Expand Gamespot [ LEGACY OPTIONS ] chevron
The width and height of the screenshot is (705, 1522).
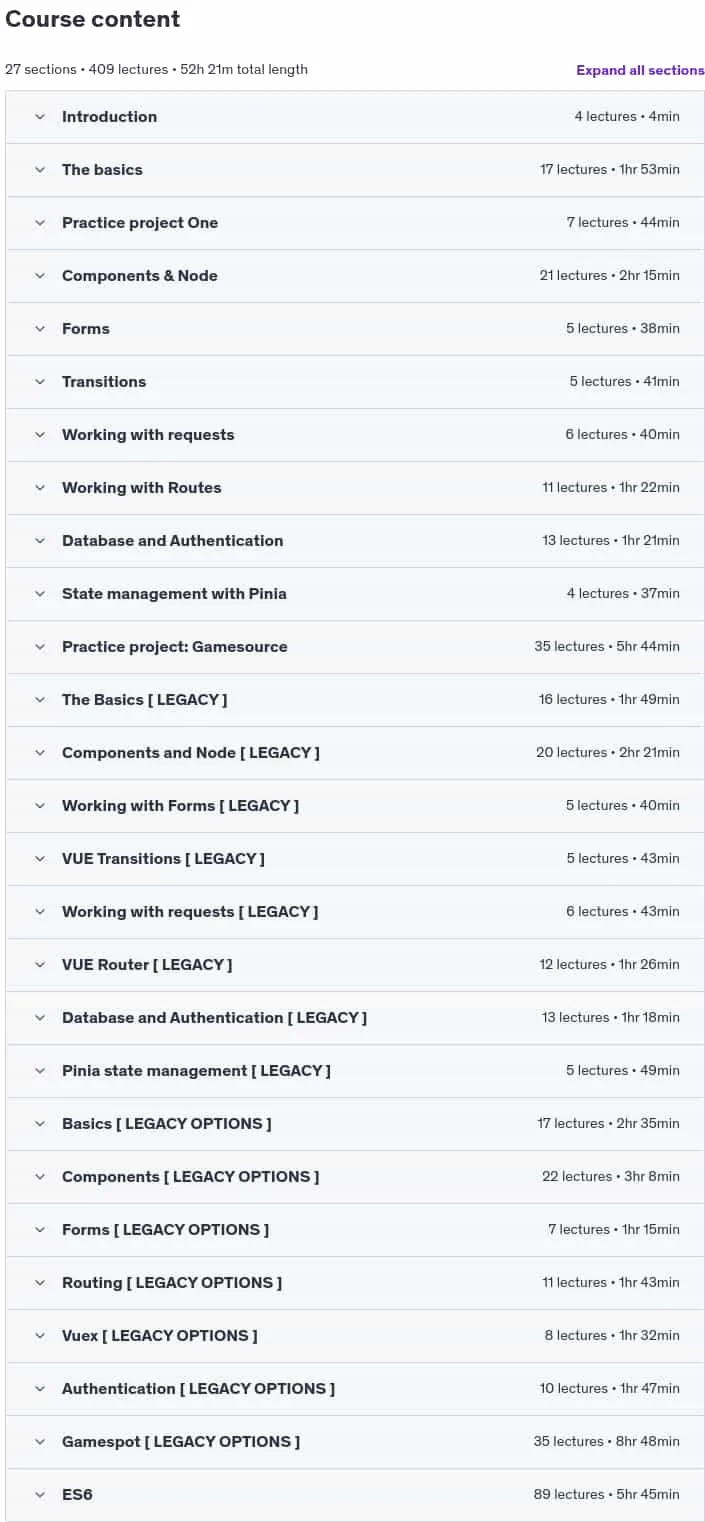40,1442
